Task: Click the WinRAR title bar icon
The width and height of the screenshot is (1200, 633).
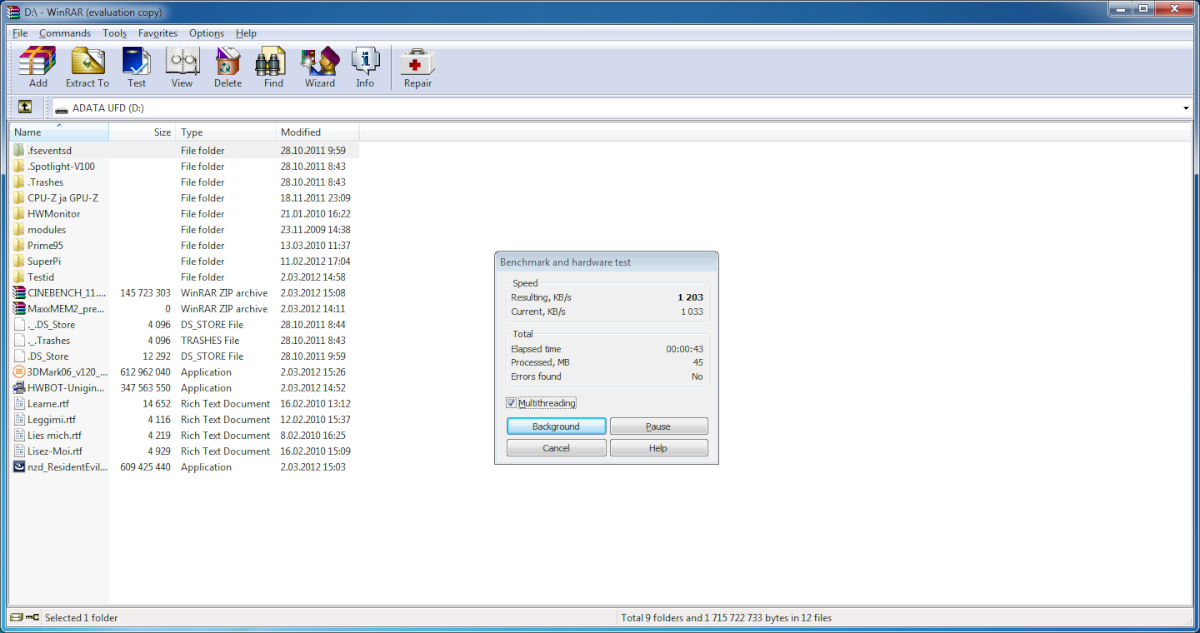Action: coord(13,12)
